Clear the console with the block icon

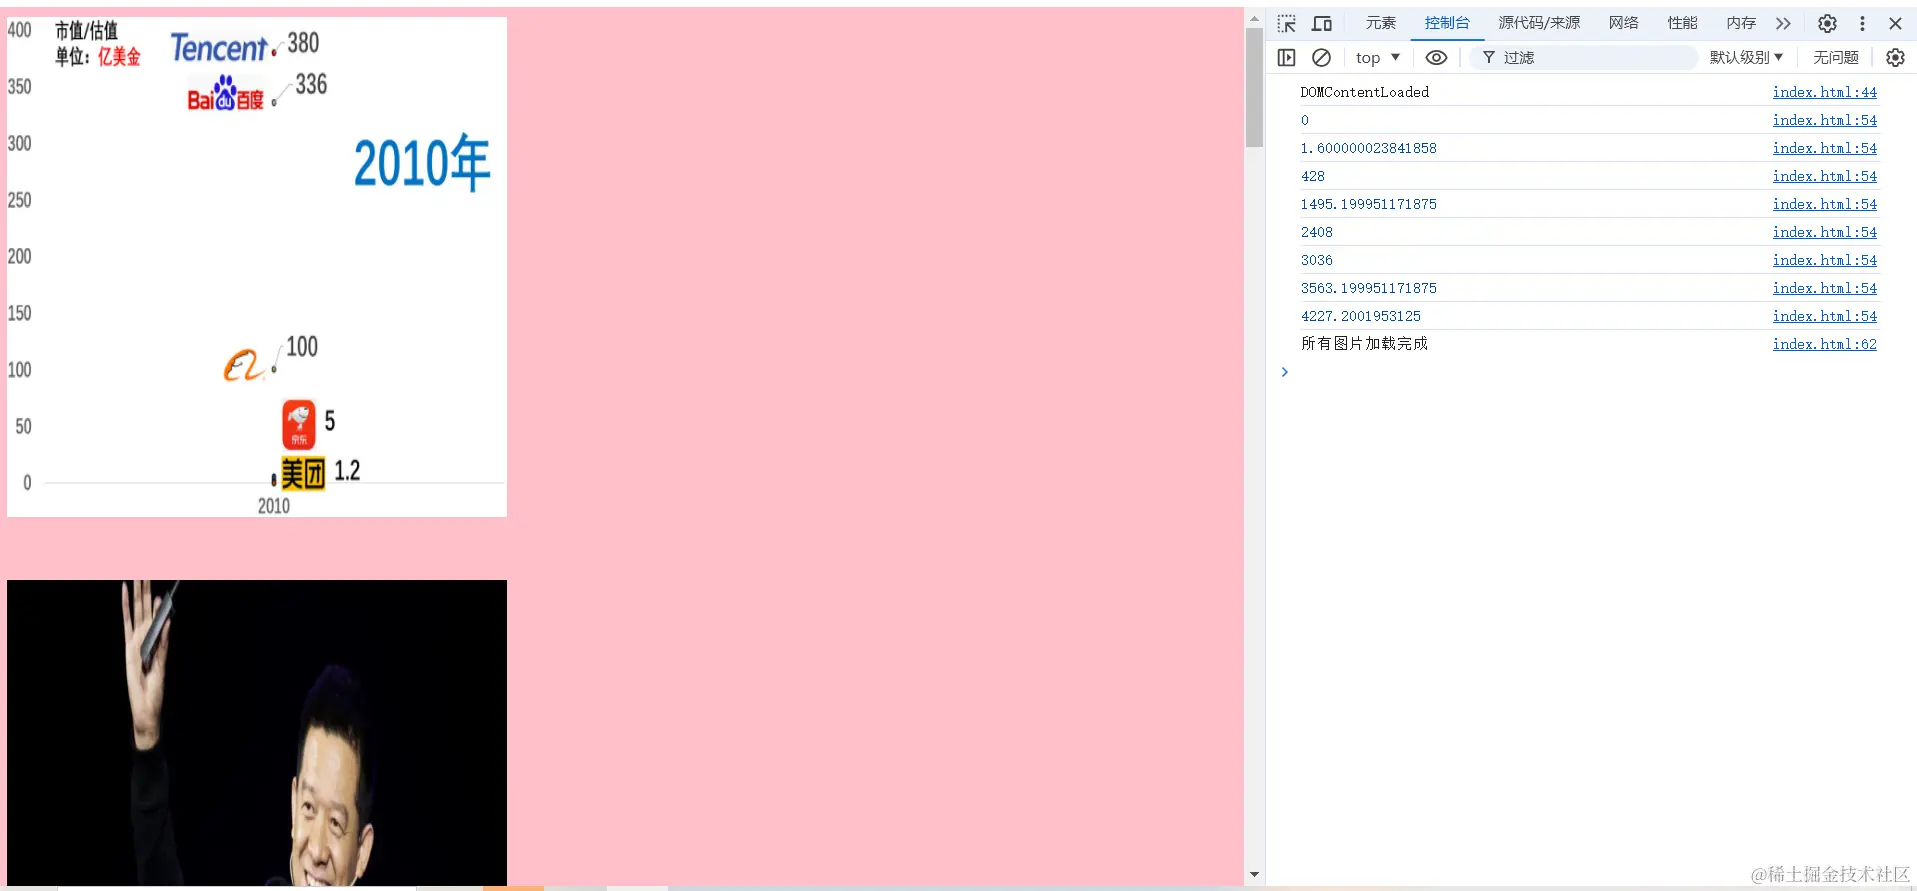coord(1321,58)
